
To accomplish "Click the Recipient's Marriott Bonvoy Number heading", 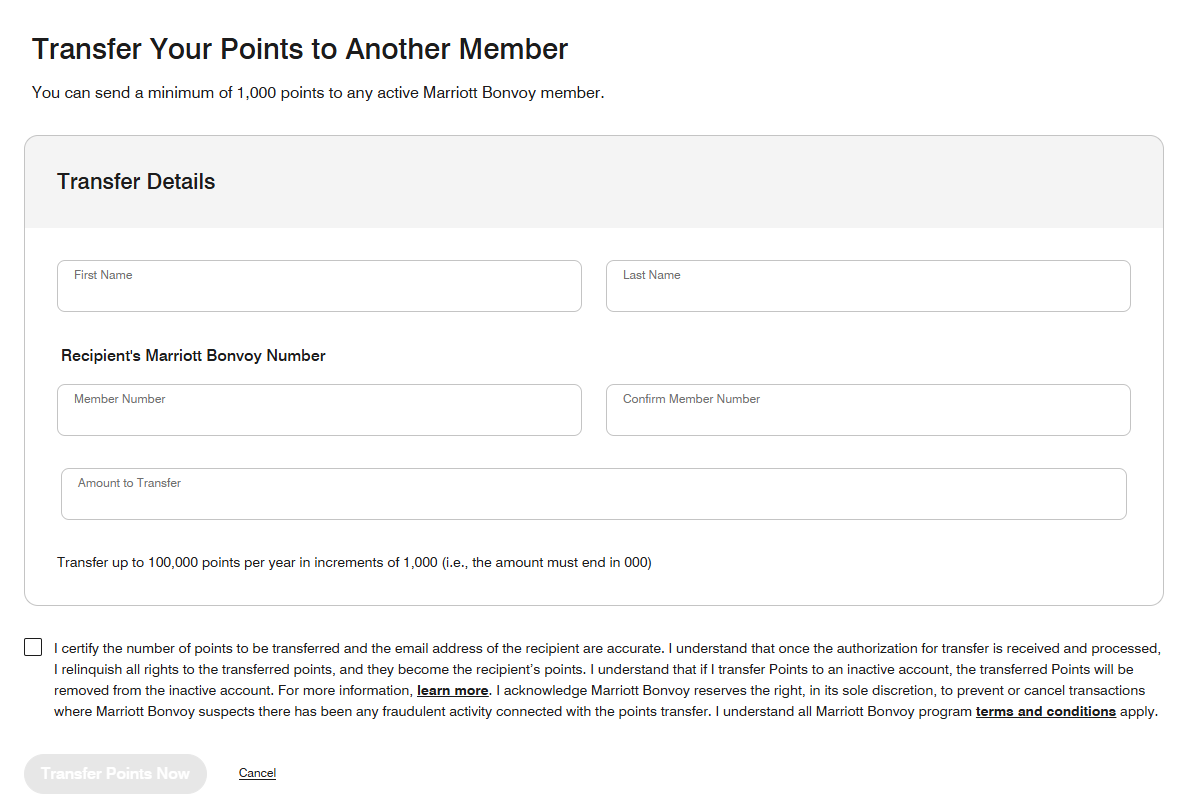I will click(192, 355).
